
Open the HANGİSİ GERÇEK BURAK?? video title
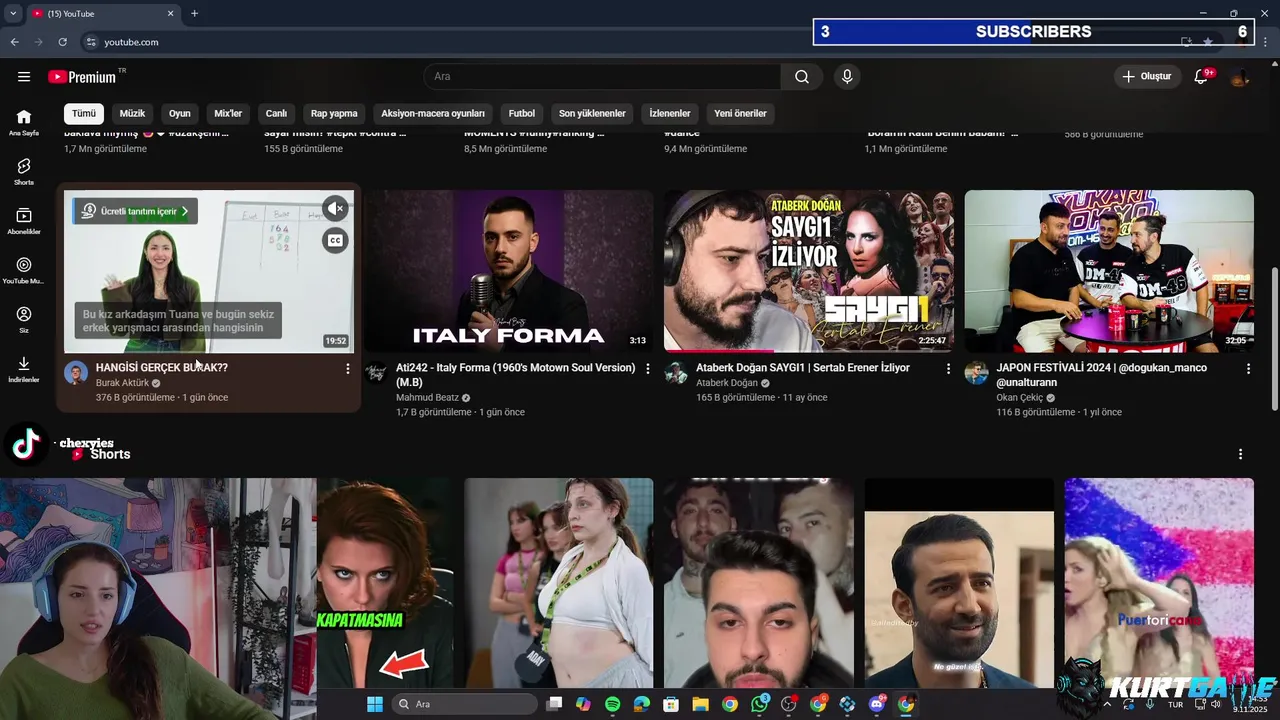click(x=162, y=368)
